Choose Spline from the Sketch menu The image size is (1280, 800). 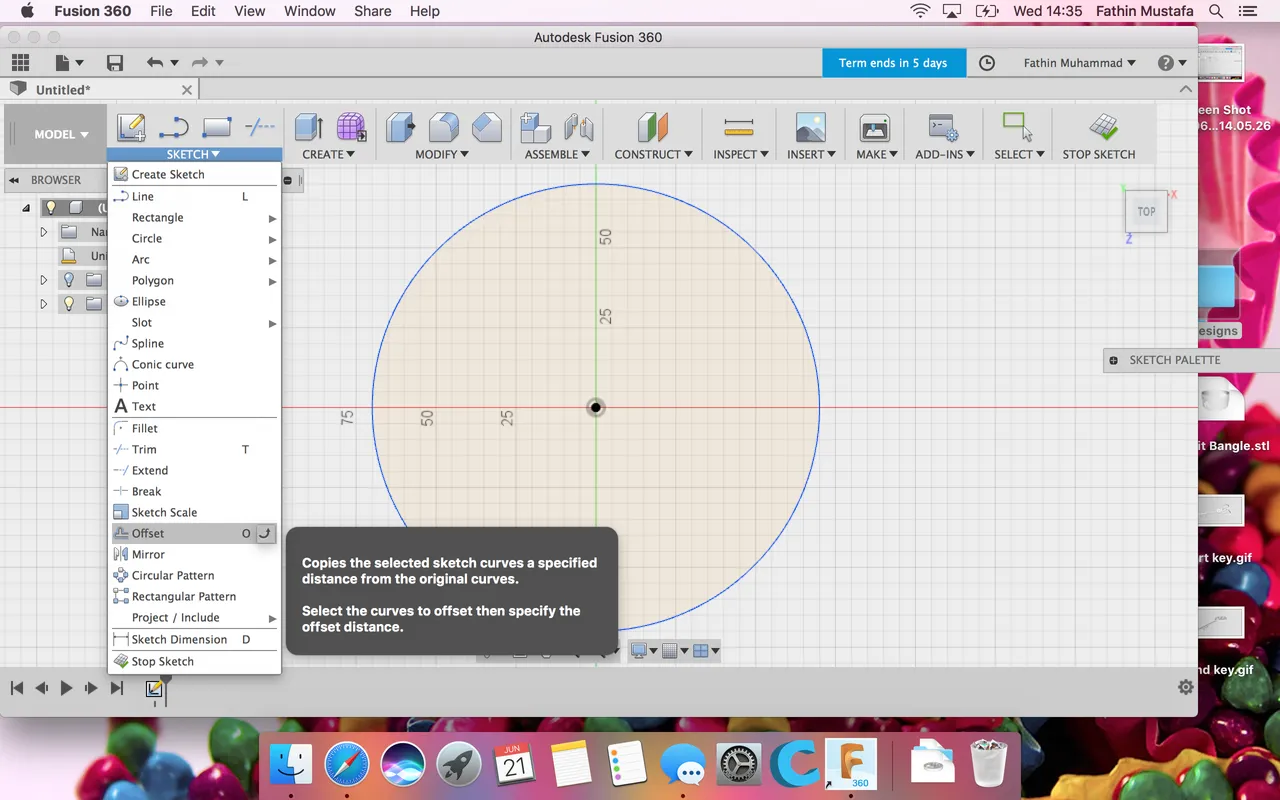click(194, 343)
